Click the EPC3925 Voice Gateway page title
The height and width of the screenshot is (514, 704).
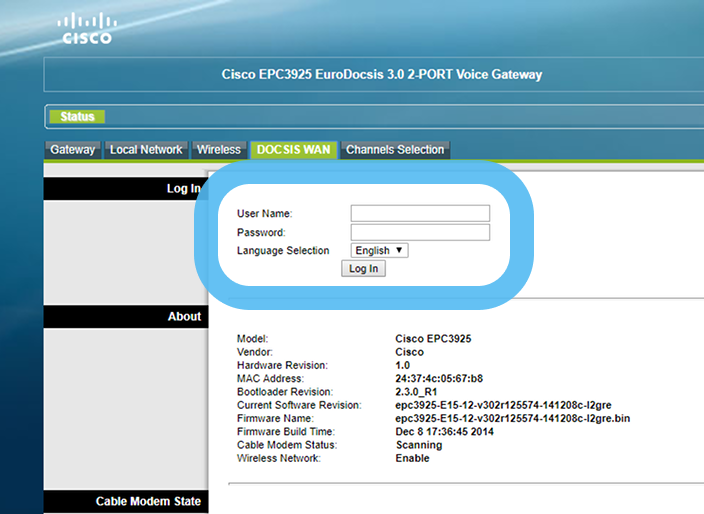pos(381,75)
